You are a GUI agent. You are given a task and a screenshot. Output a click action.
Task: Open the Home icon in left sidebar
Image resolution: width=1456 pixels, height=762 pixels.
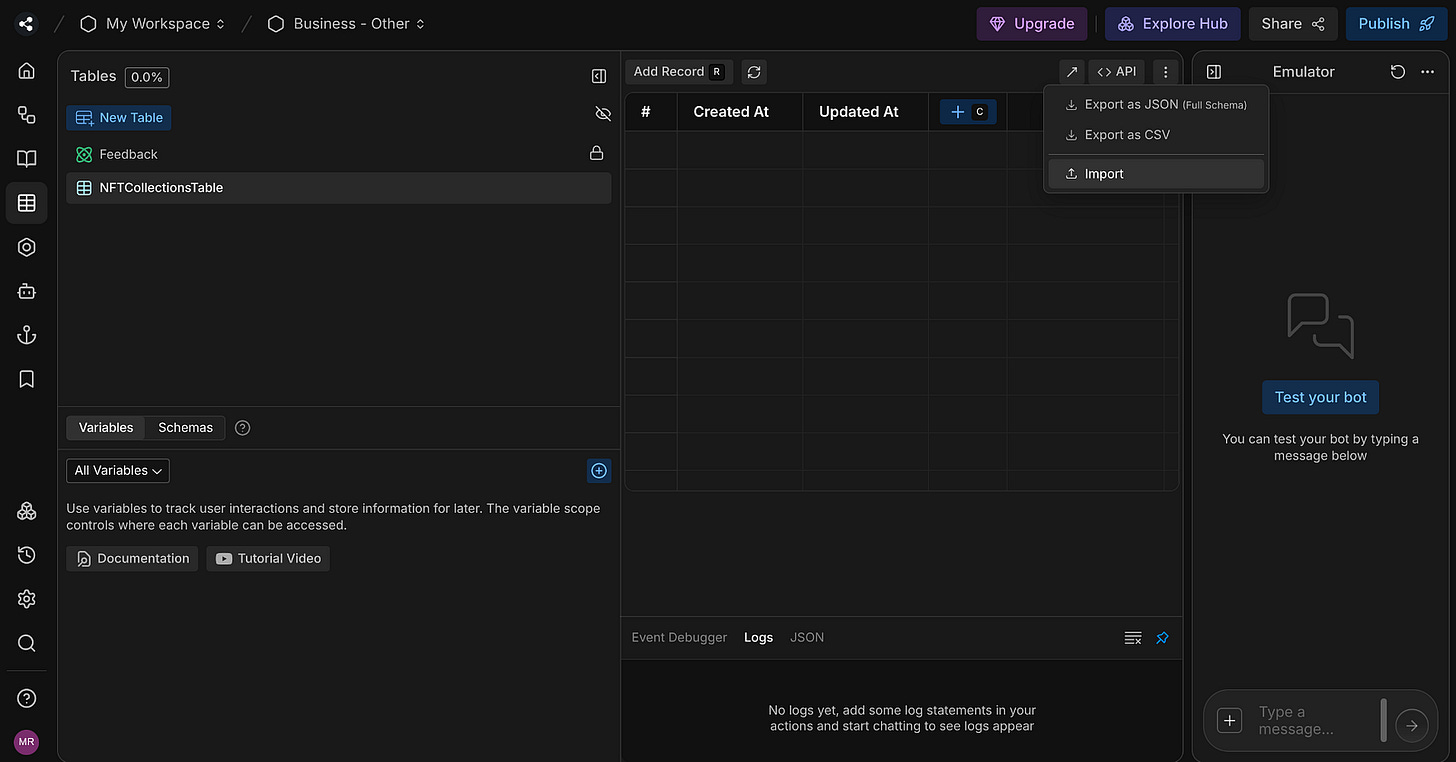point(27,71)
